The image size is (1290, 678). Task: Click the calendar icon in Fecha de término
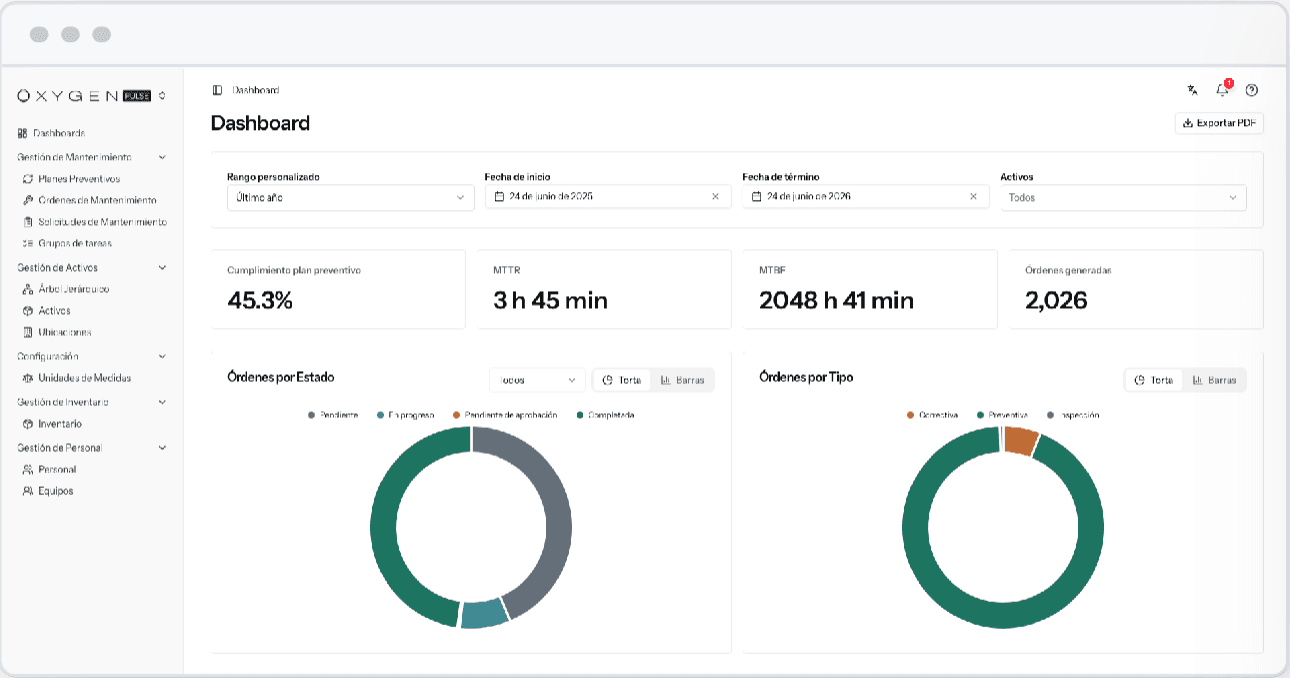pyautogui.click(x=757, y=197)
